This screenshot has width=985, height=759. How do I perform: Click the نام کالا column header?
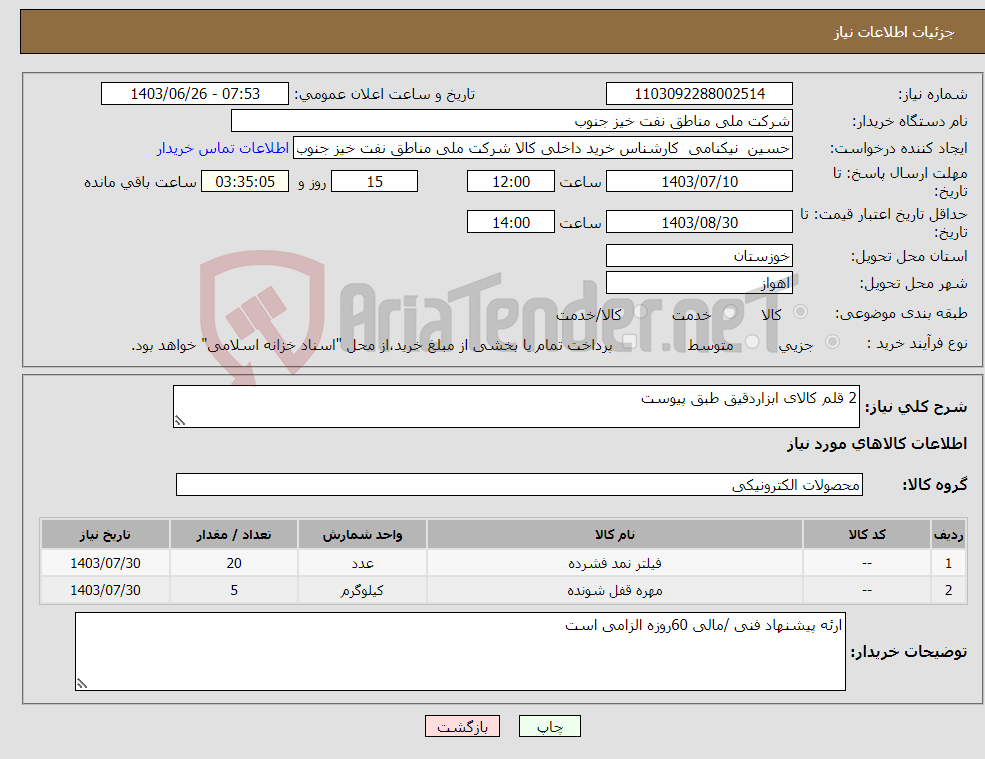click(x=615, y=535)
